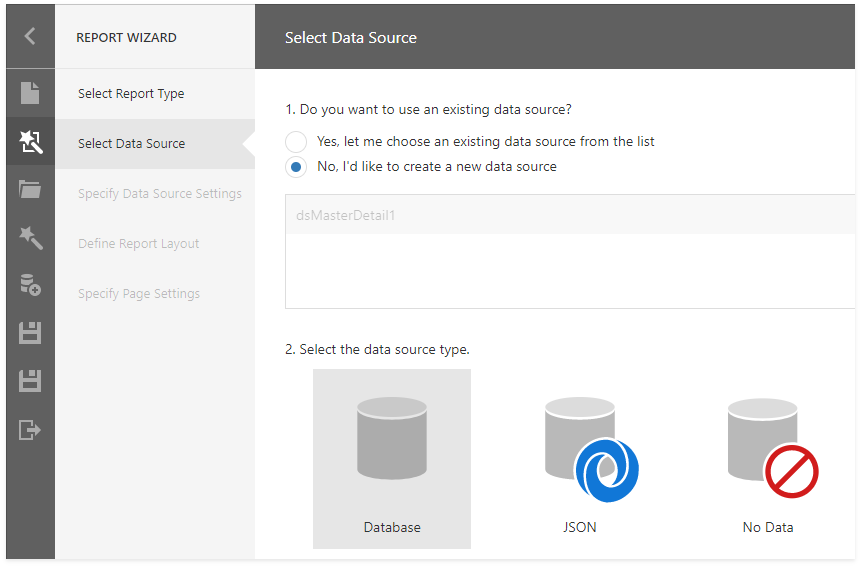The height and width of the screenshot is (567, 861).
Task: Click the back arrow icon in sidebar
Action: click(x=30, y=37)
